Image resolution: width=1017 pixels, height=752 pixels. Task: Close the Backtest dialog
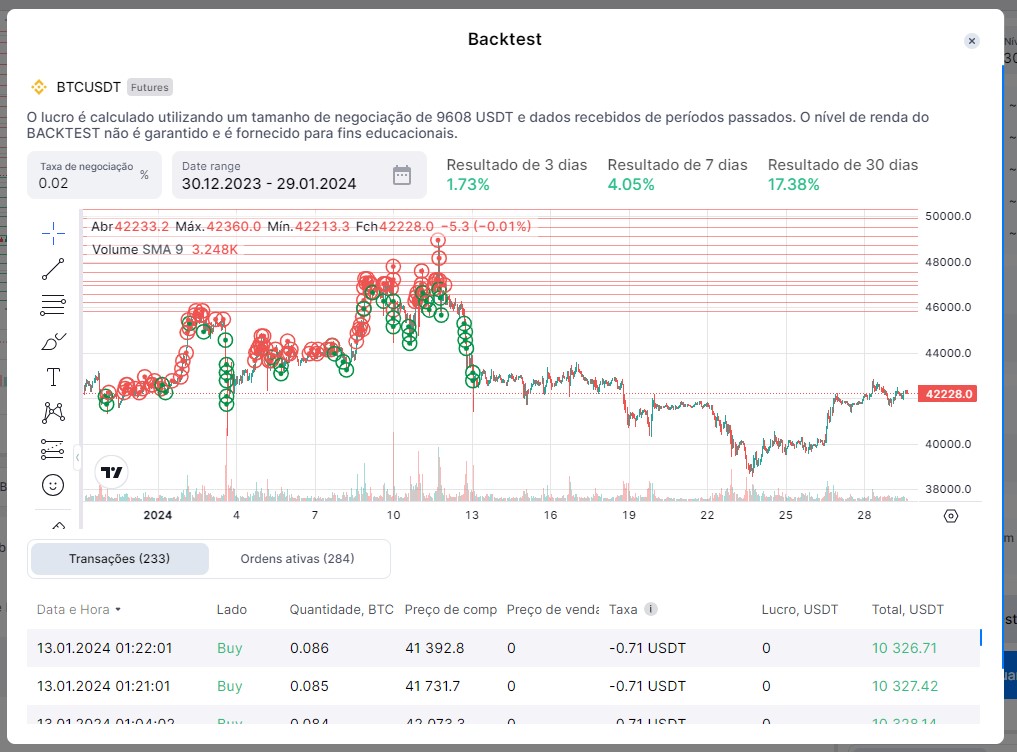[x=971, y=41]
